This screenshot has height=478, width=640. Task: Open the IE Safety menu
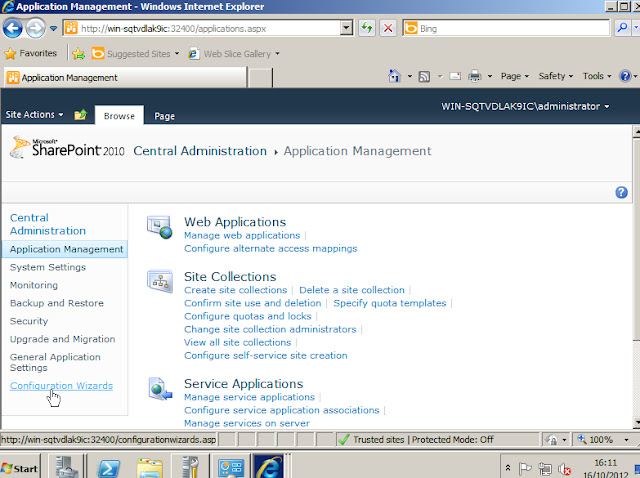tap(556, 76)
